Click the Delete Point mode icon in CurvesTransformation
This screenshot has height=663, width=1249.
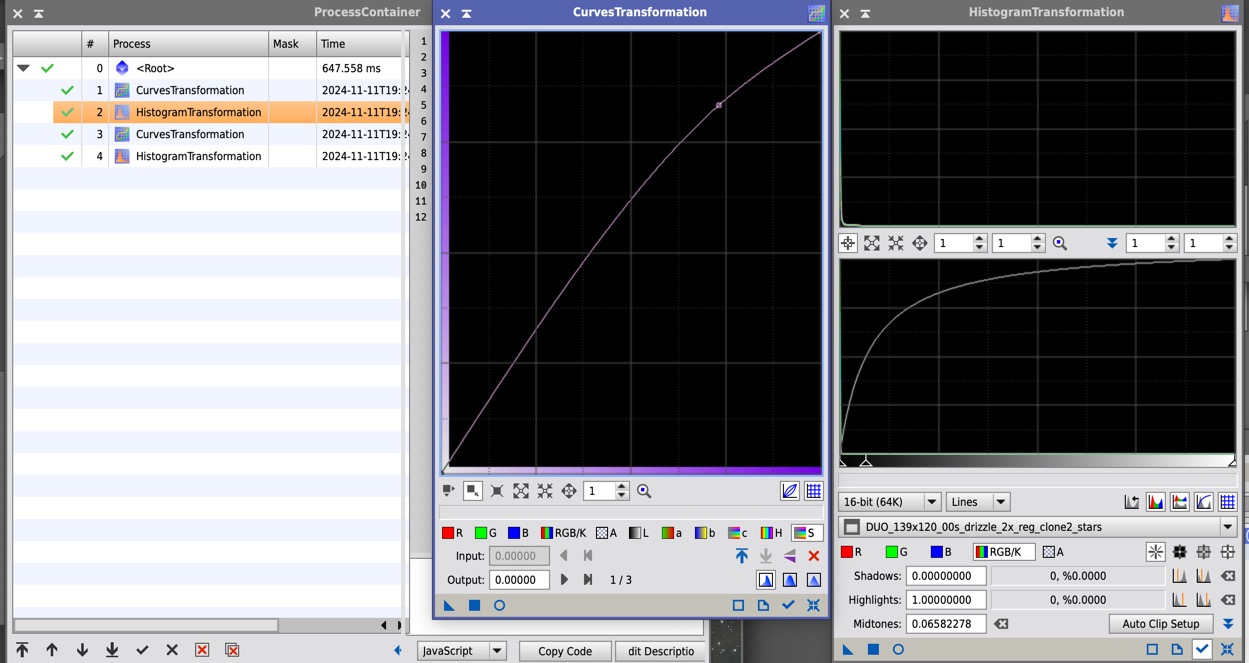tap(497, 491)
